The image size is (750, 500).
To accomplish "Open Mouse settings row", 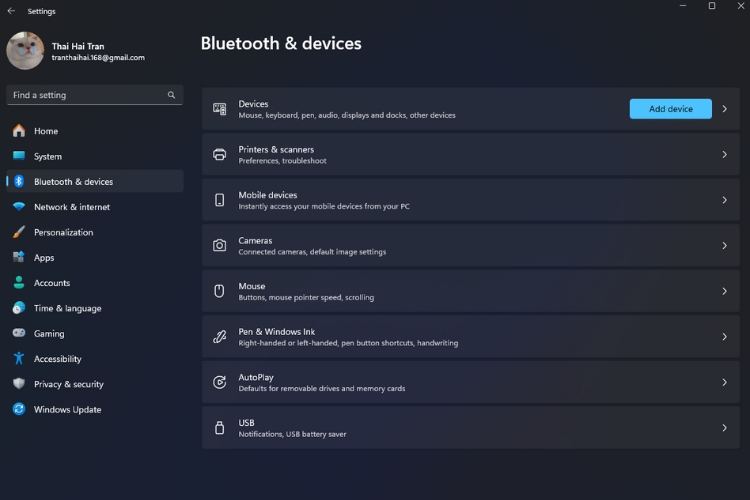I will pyautogui.click(x=470, y=291).
